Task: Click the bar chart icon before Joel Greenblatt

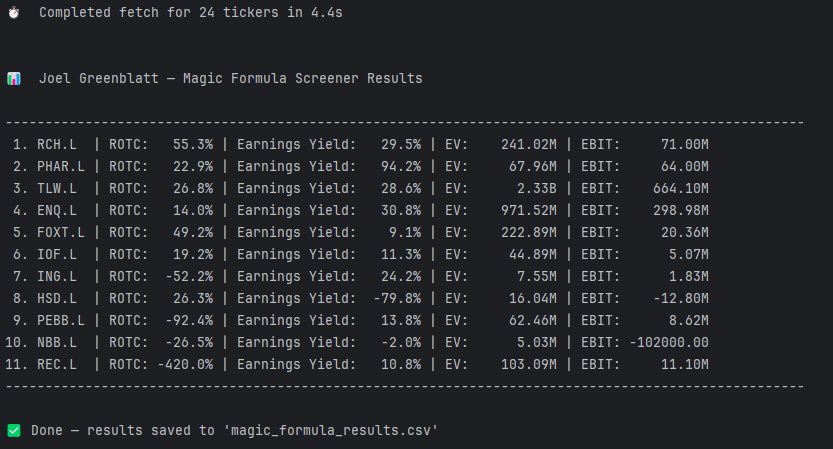Action: coord(14,78)
